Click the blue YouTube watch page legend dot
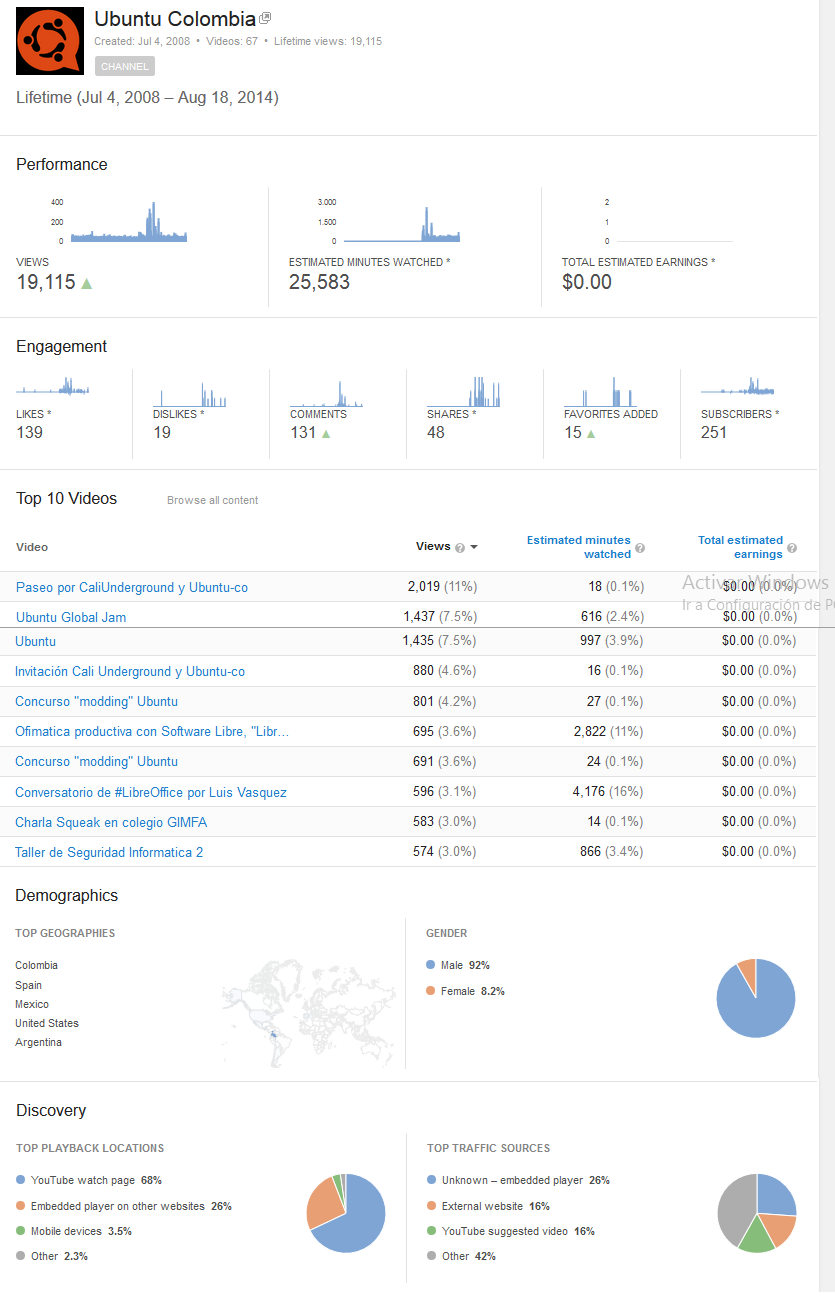Screen dimensions: 835x1297 pyautogui.click(x=21, y=1180)
